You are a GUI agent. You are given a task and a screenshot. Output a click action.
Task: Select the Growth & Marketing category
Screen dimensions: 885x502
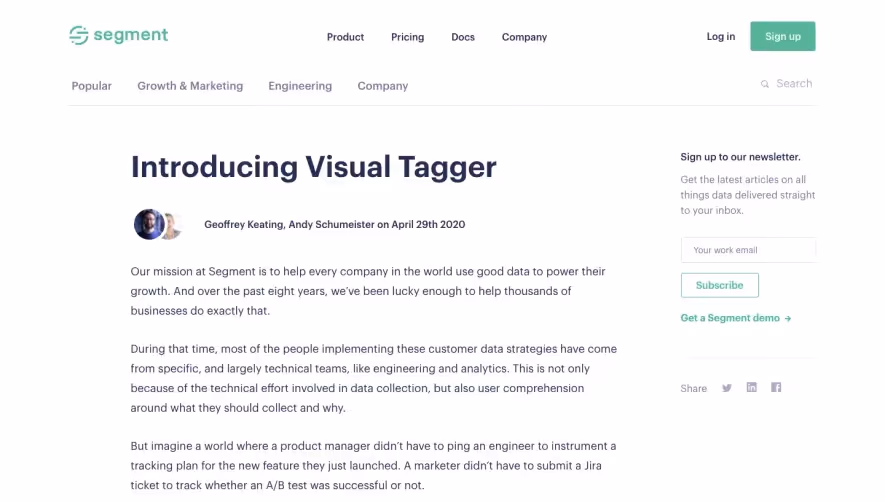click(190, 86)
